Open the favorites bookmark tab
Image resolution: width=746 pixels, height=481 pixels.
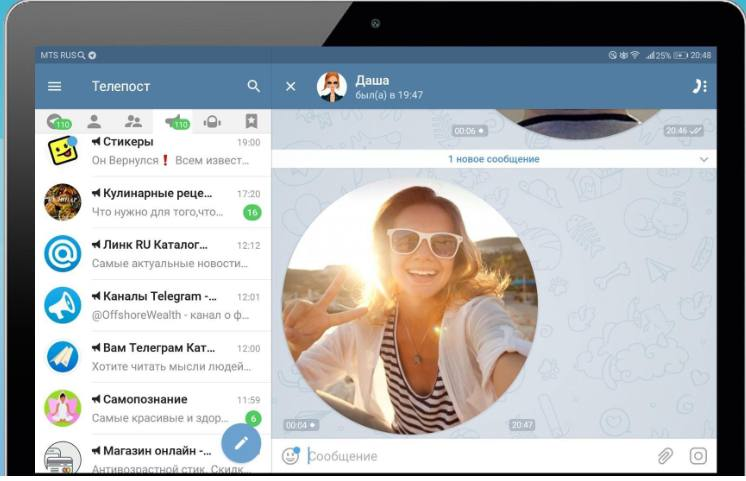point(251,121)
